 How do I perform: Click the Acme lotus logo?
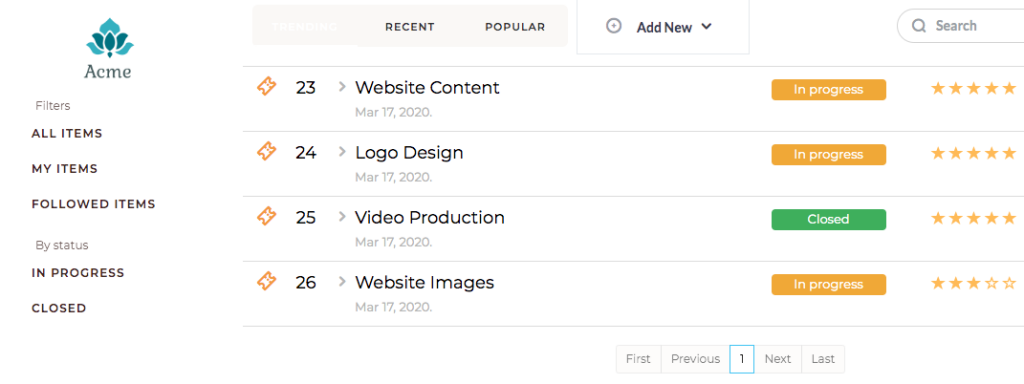pos(110,38)
